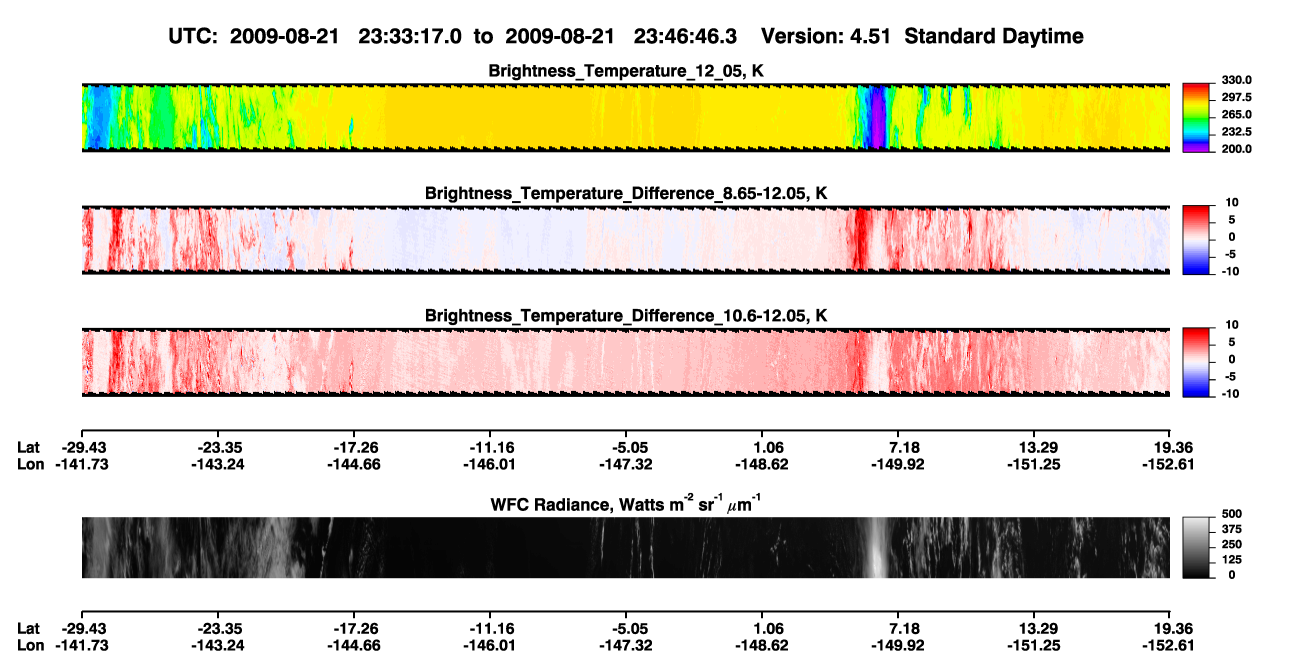The image size is (1300, 667).
Task: Click 'Version: 4.51' in the header
Action: [826, 36]
